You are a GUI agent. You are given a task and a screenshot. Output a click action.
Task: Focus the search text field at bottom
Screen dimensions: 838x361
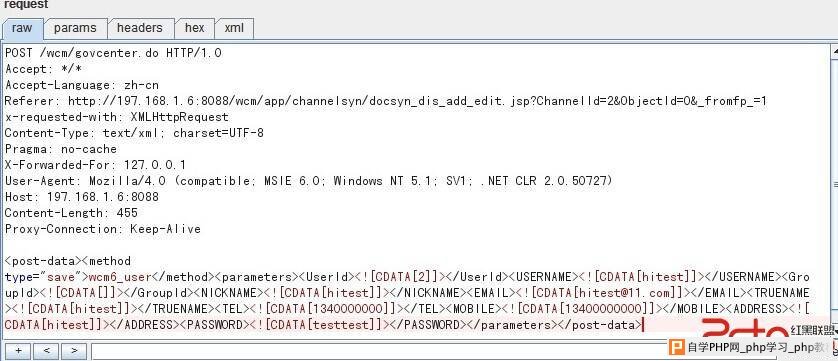pyautogui.click(x=378, y=351)
